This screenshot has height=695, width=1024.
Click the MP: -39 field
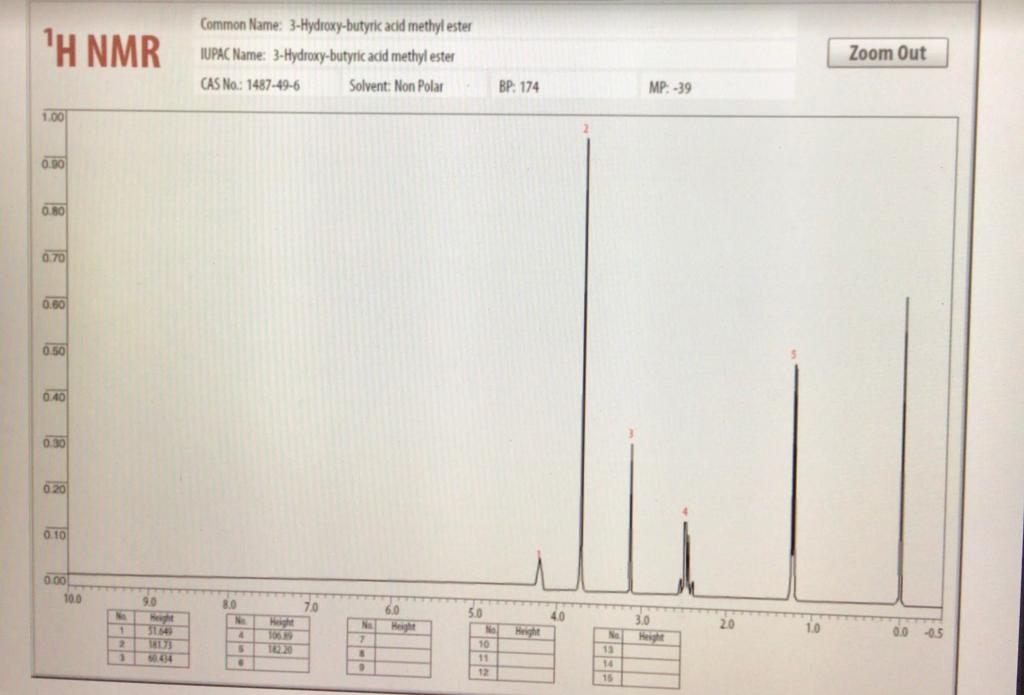[673, 86]
